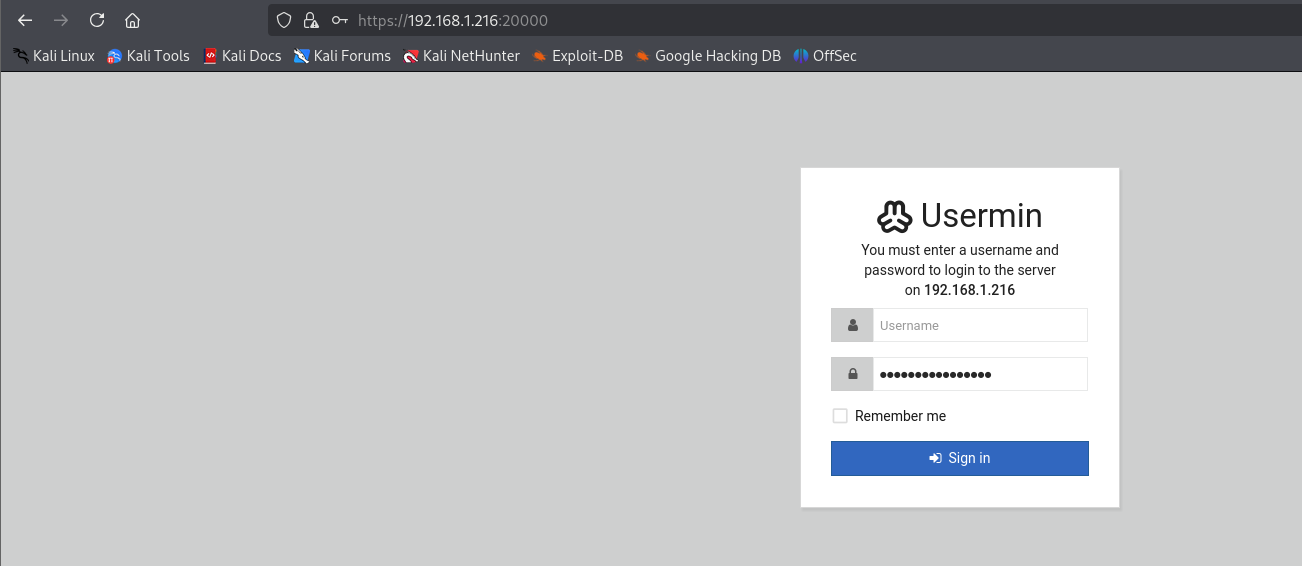Click the browser back arrow
This screenshot has width=1302, height=566.
26,20
